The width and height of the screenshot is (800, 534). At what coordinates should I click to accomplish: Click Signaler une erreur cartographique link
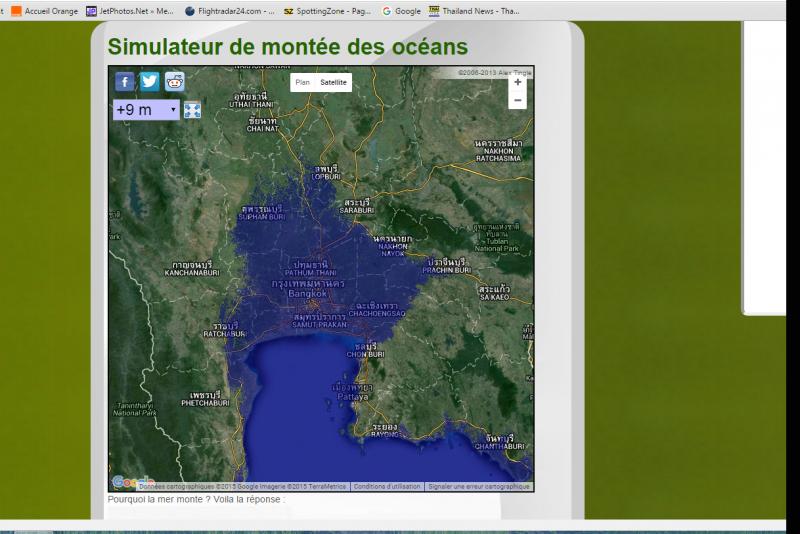click(479, 487)
